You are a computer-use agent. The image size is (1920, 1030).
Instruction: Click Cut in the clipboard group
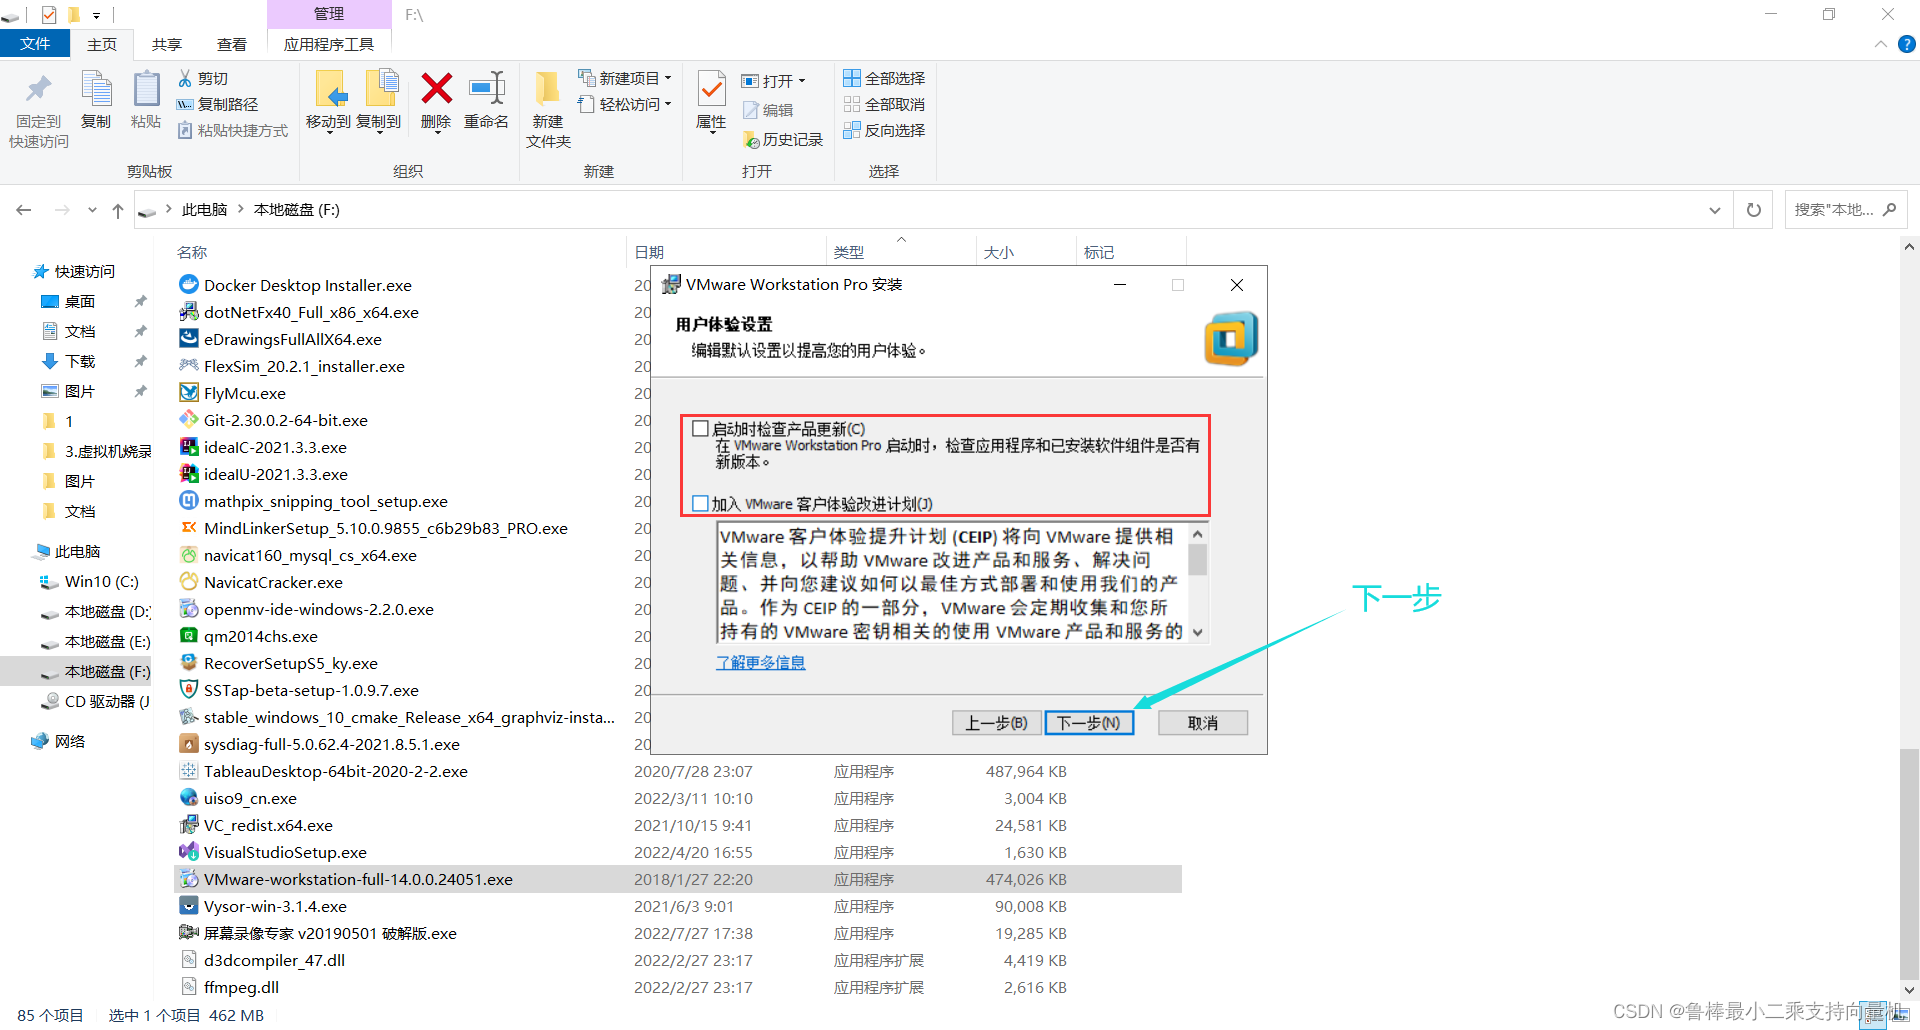[203, 78]
